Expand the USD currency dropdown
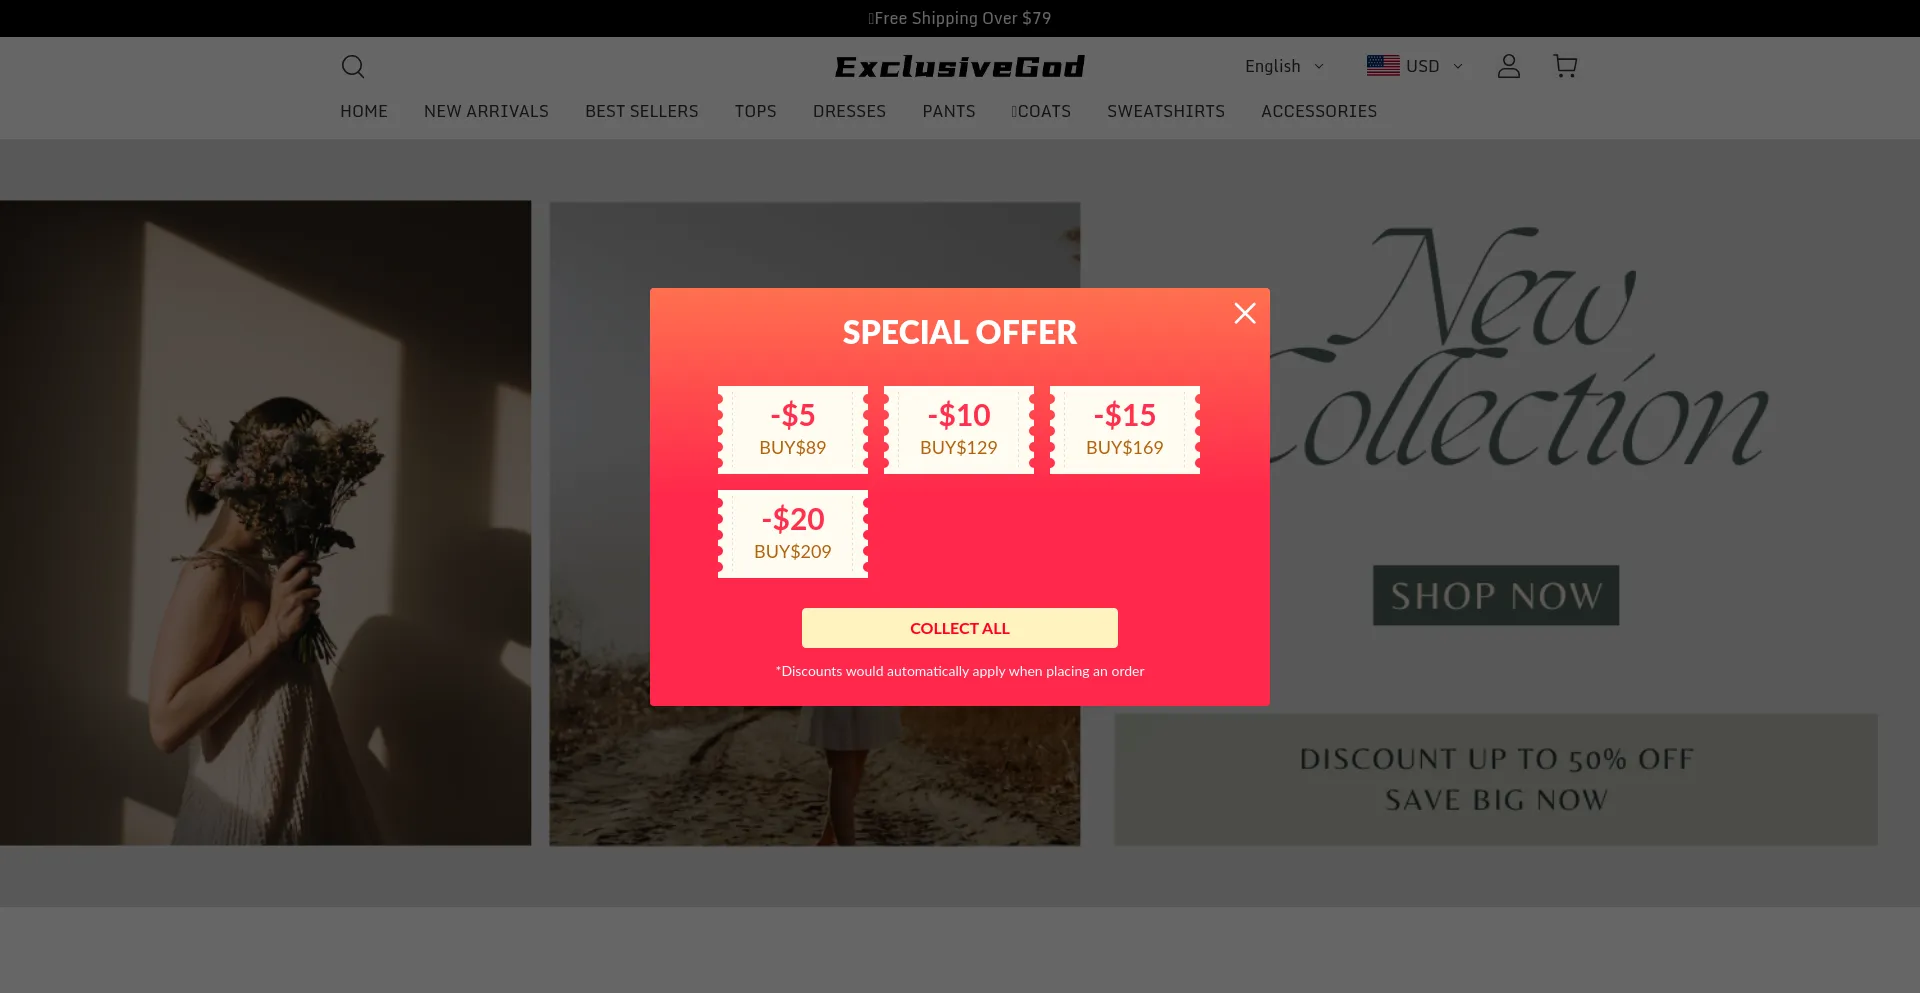This screenshot has width=1920, height=993. (x=1415, y=66)
